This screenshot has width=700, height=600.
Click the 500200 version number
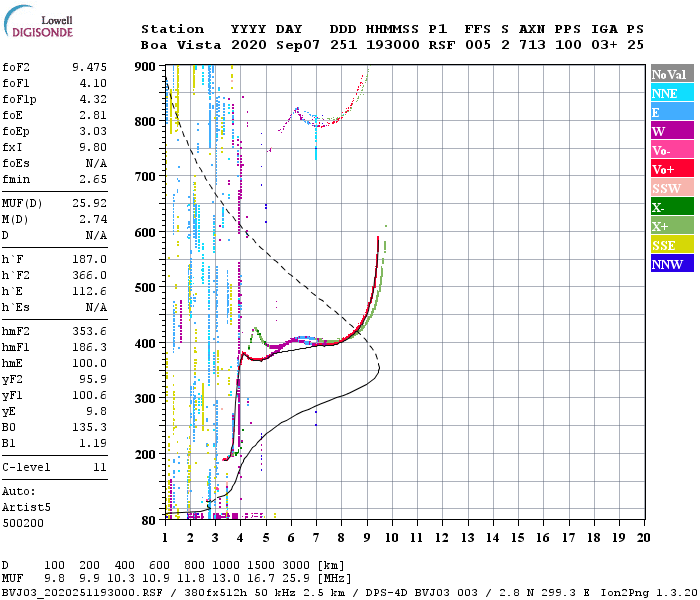pos(23,523)
